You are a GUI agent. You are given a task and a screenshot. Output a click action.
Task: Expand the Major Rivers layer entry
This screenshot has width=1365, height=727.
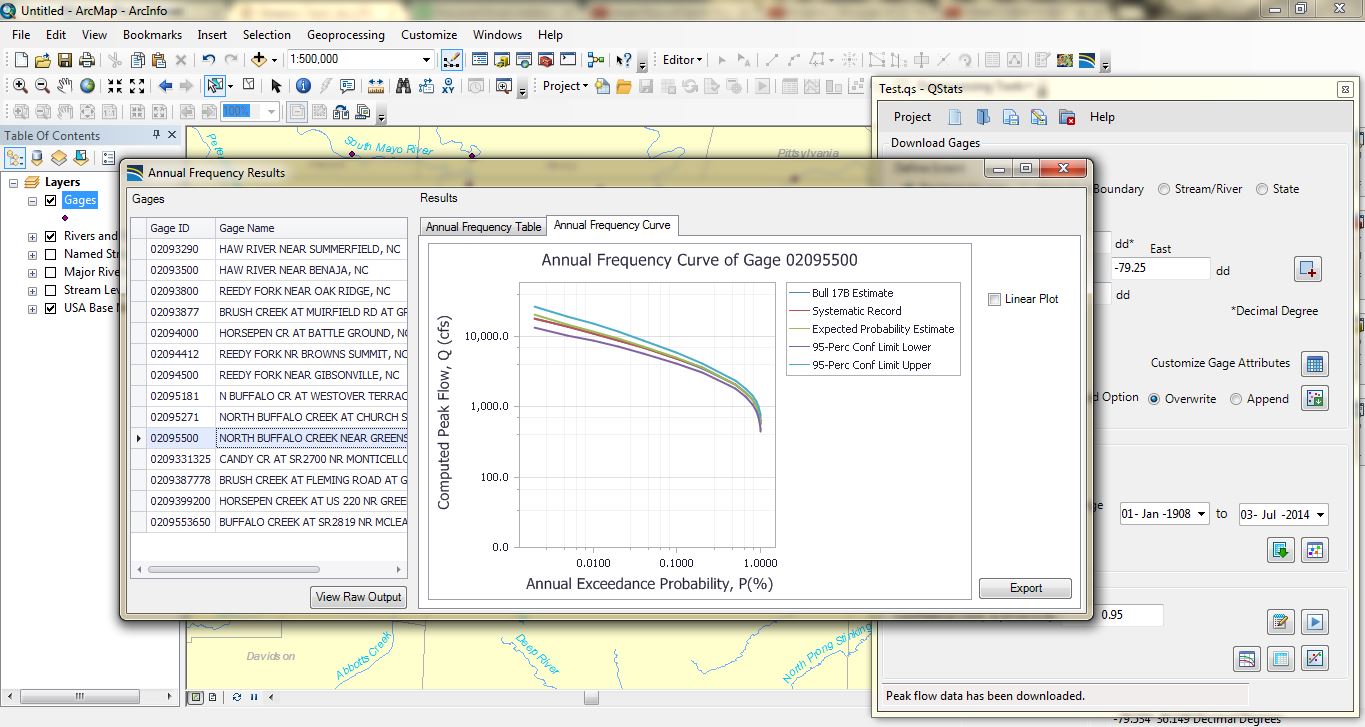tap(32, 271)
